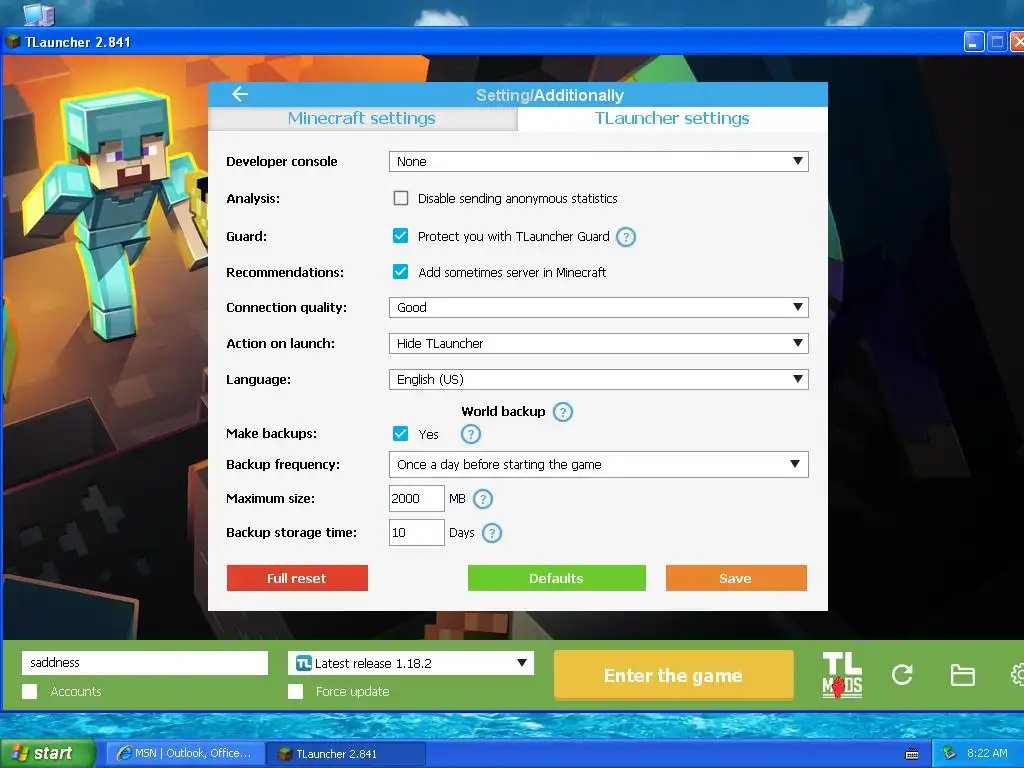Viewport: 1024px width, 768px height.
Task: Open the Windows start button
Action: pyautogui.click(x=47, y=753)
